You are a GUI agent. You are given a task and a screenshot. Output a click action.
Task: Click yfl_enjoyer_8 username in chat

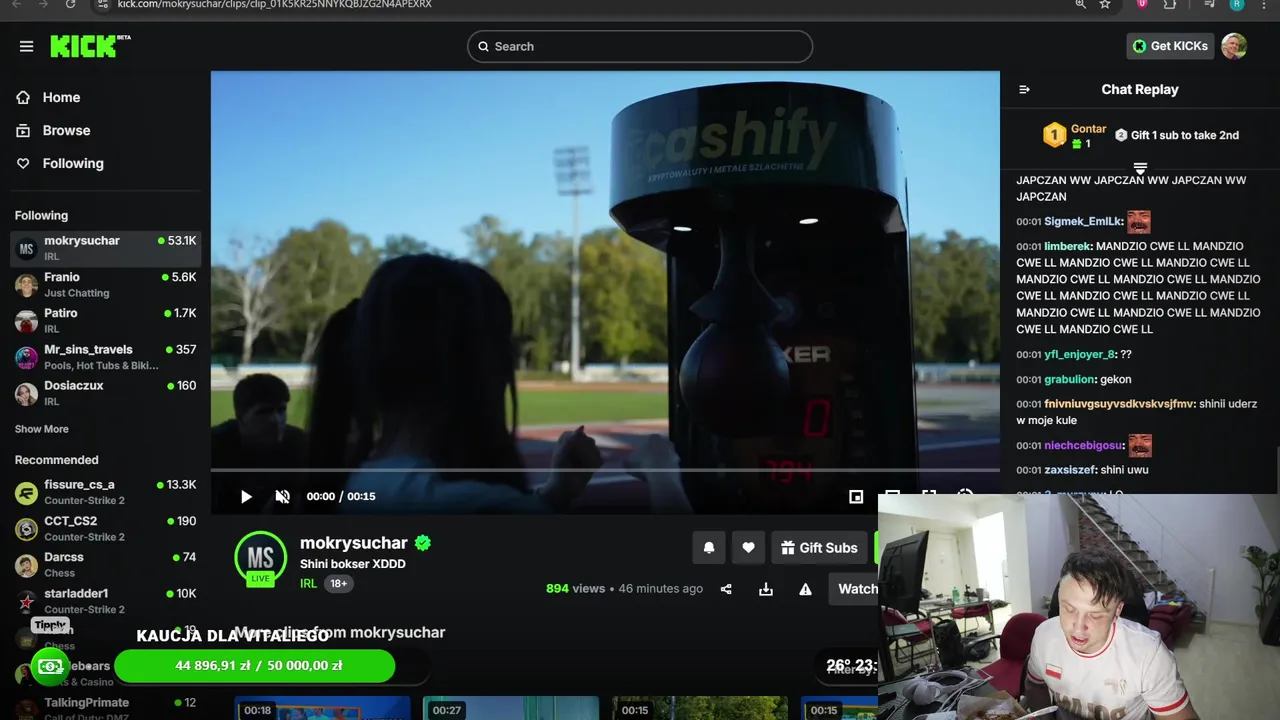1079,354
